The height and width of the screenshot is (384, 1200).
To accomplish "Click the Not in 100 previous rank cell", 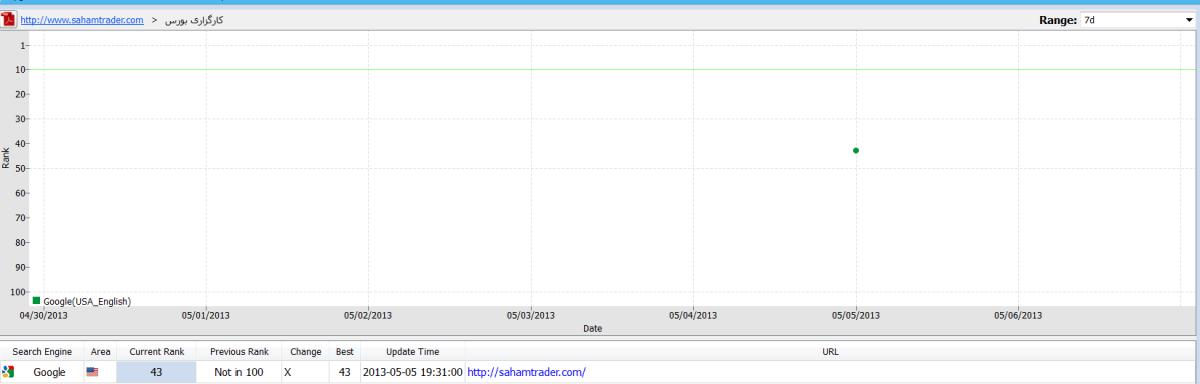I will pyautogui.click(x=239, y=372).
